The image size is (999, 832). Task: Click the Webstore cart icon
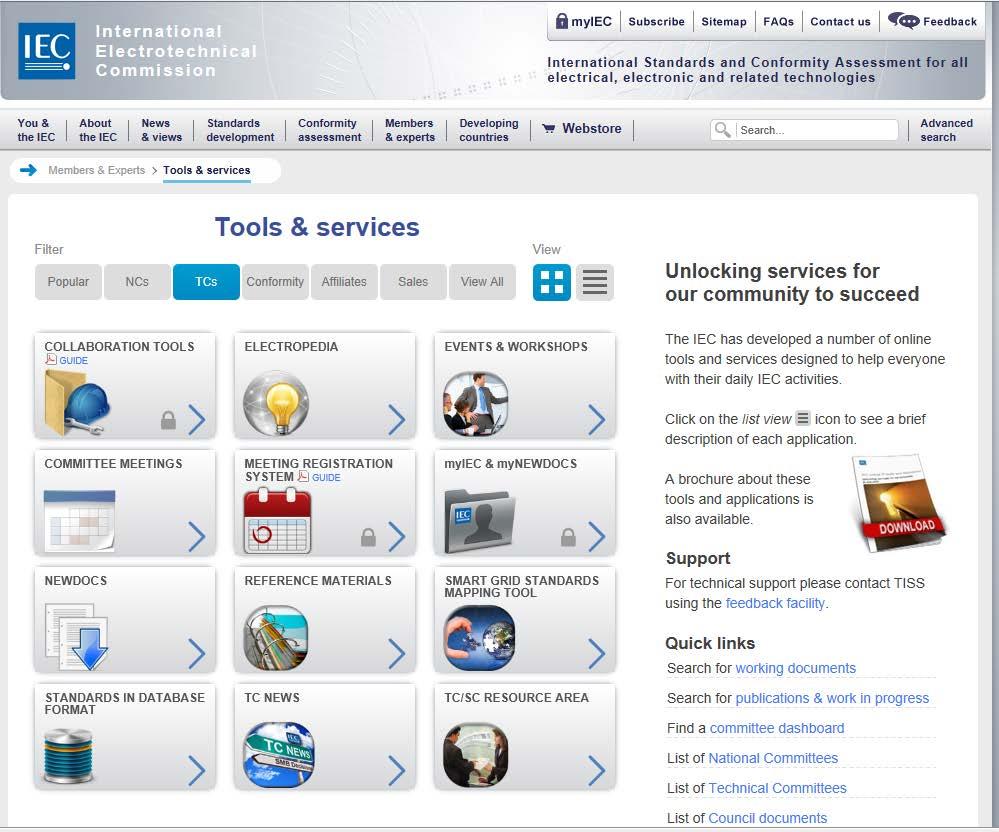(x=549, y=129)
